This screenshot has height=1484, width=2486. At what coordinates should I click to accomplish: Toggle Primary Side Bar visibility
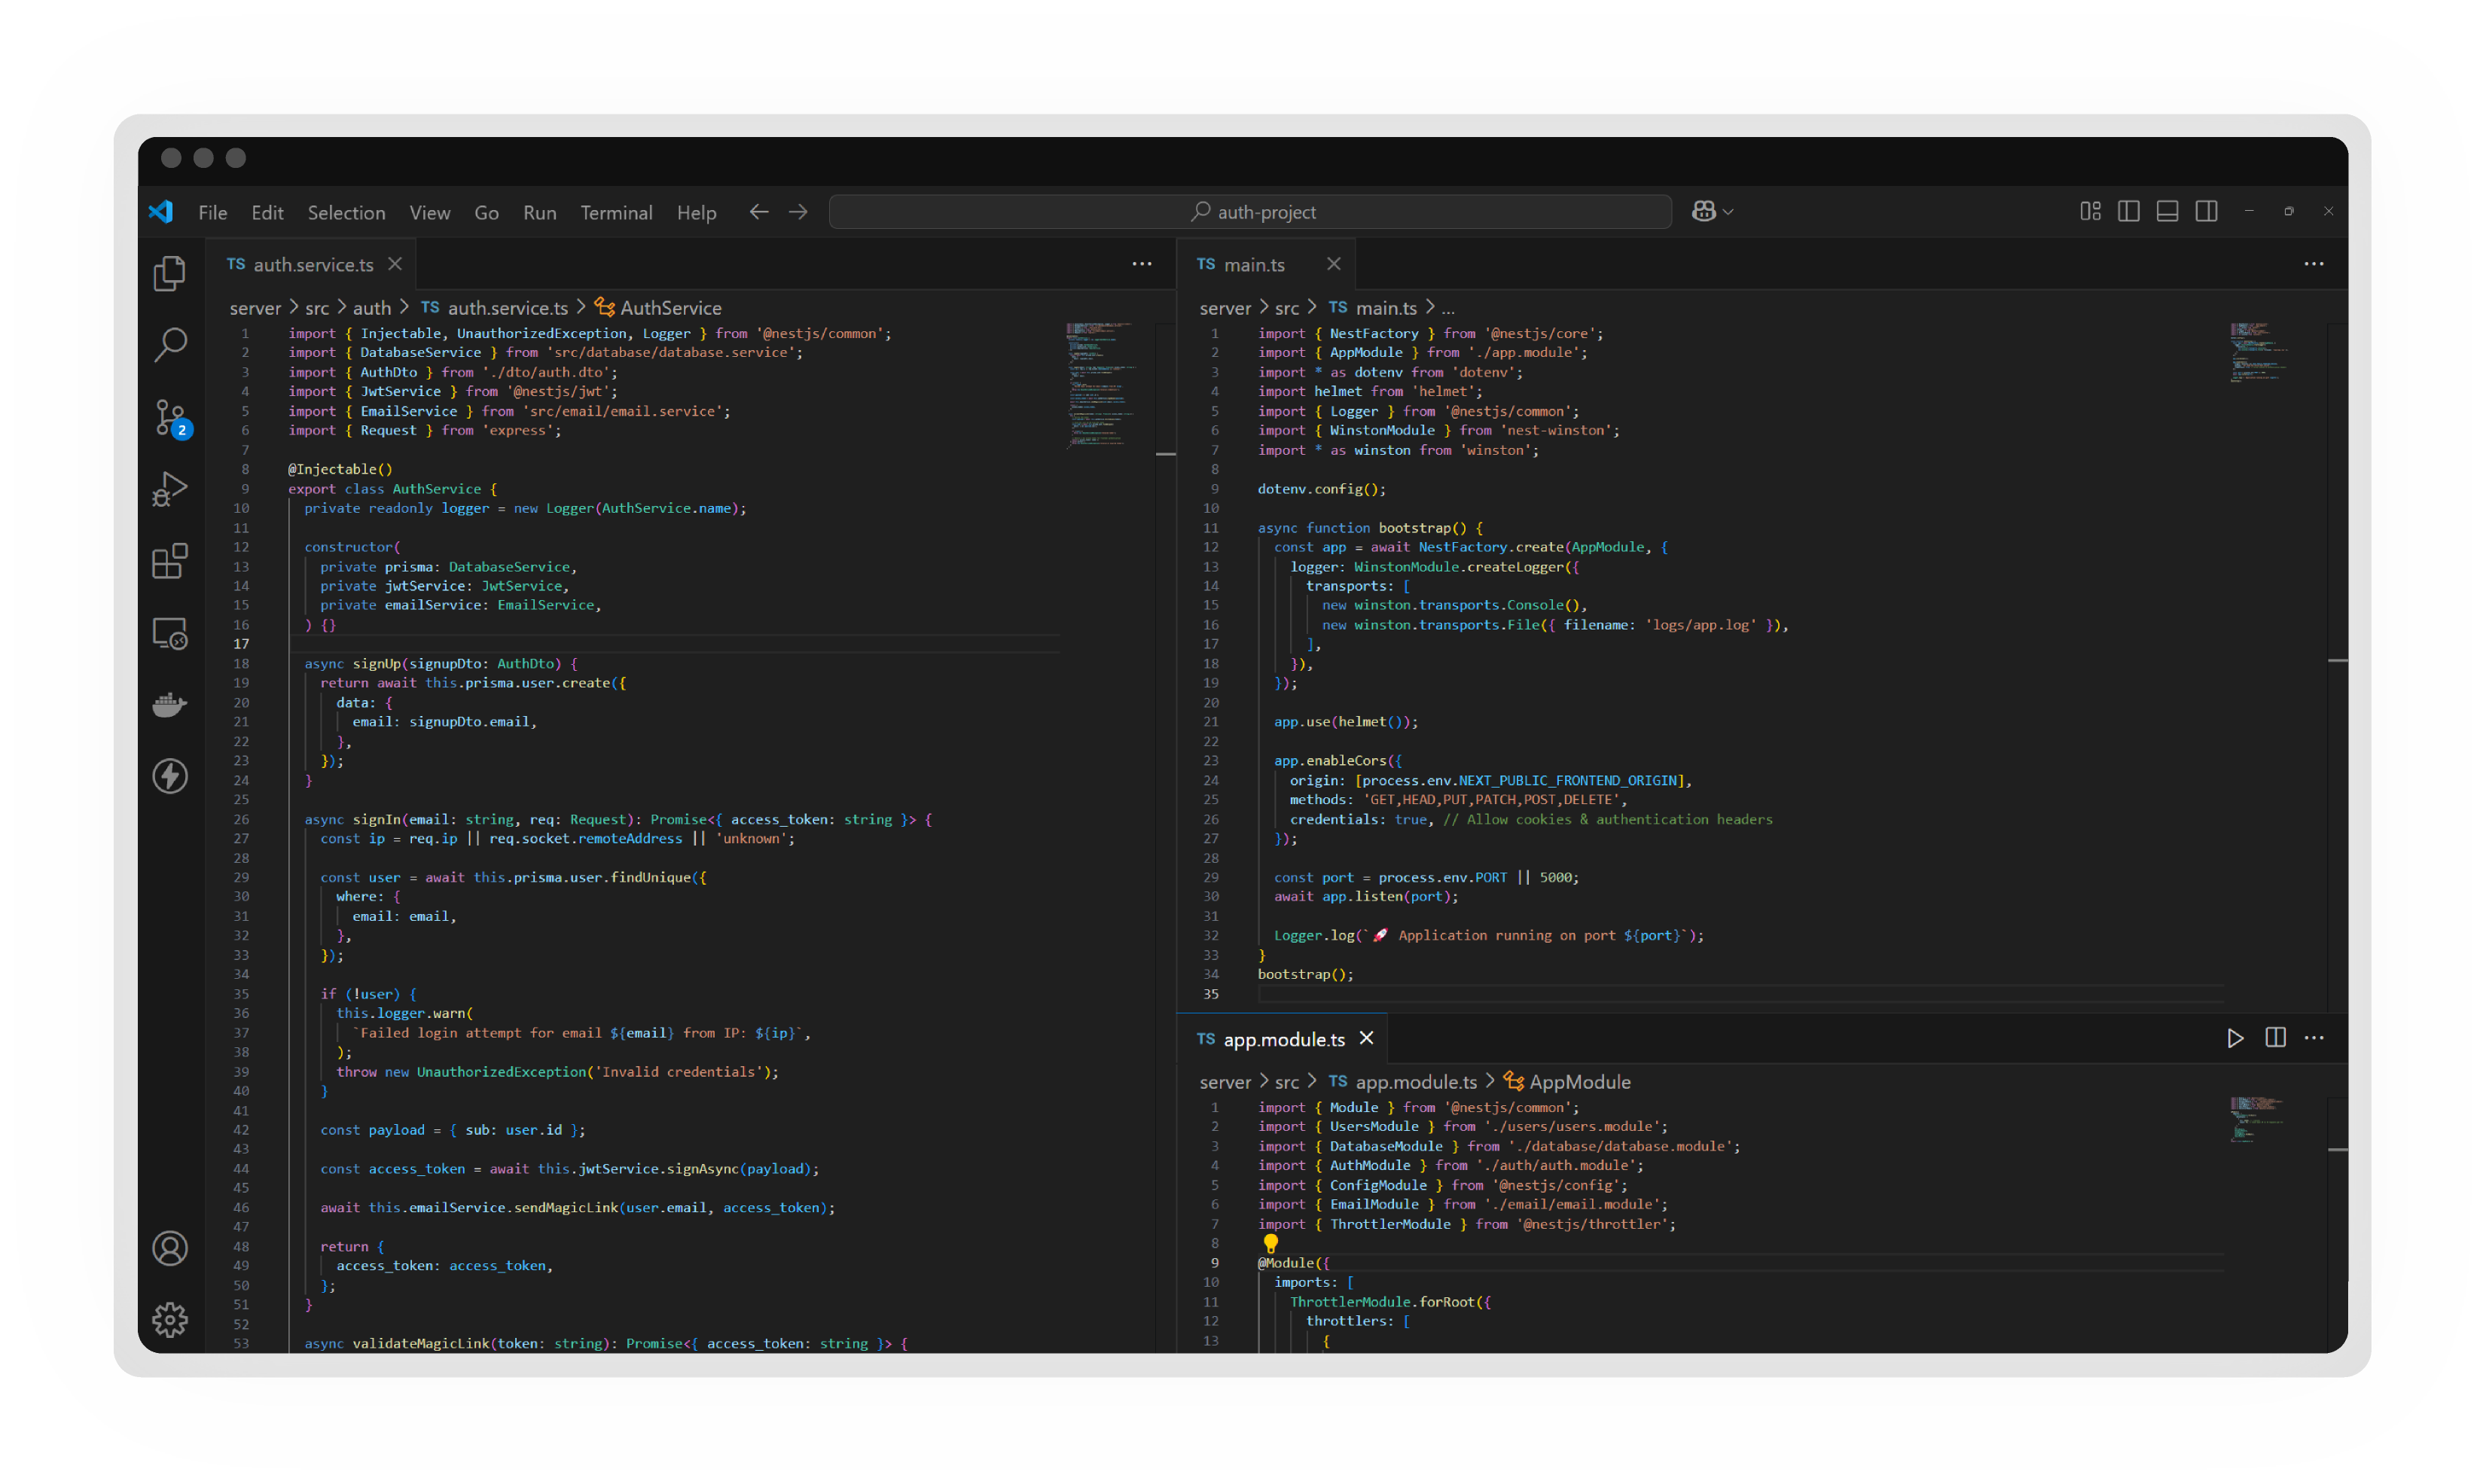[2129, 211]
